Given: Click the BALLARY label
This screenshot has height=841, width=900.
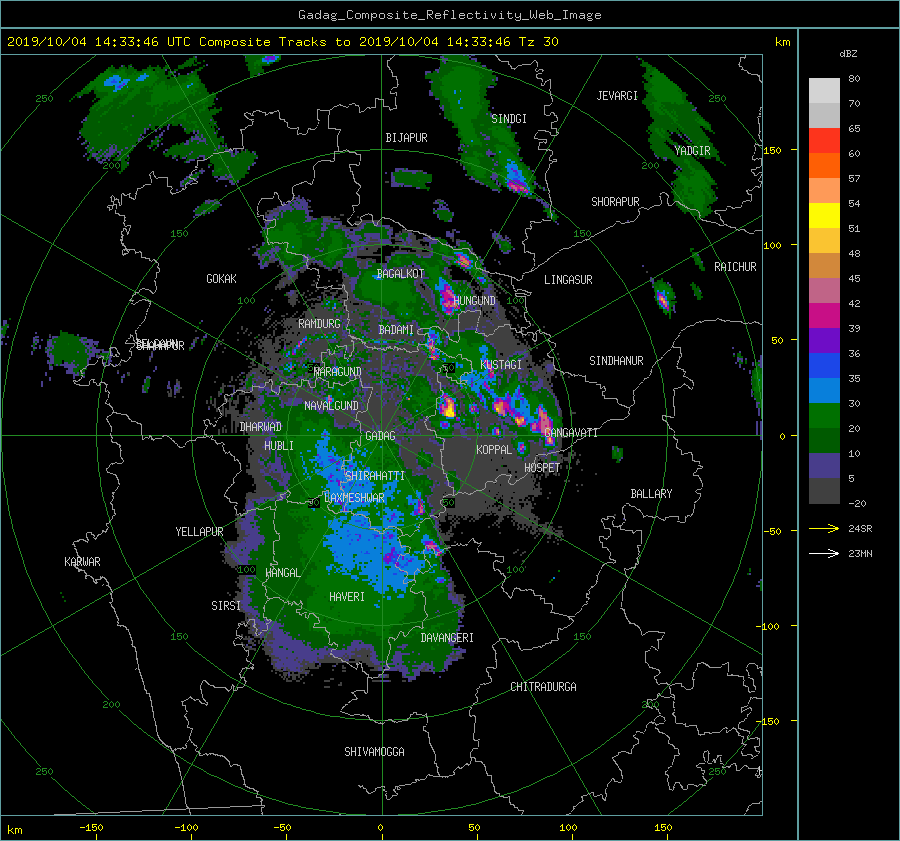Looking at the screenshot, I should click(x=651, y=494).
